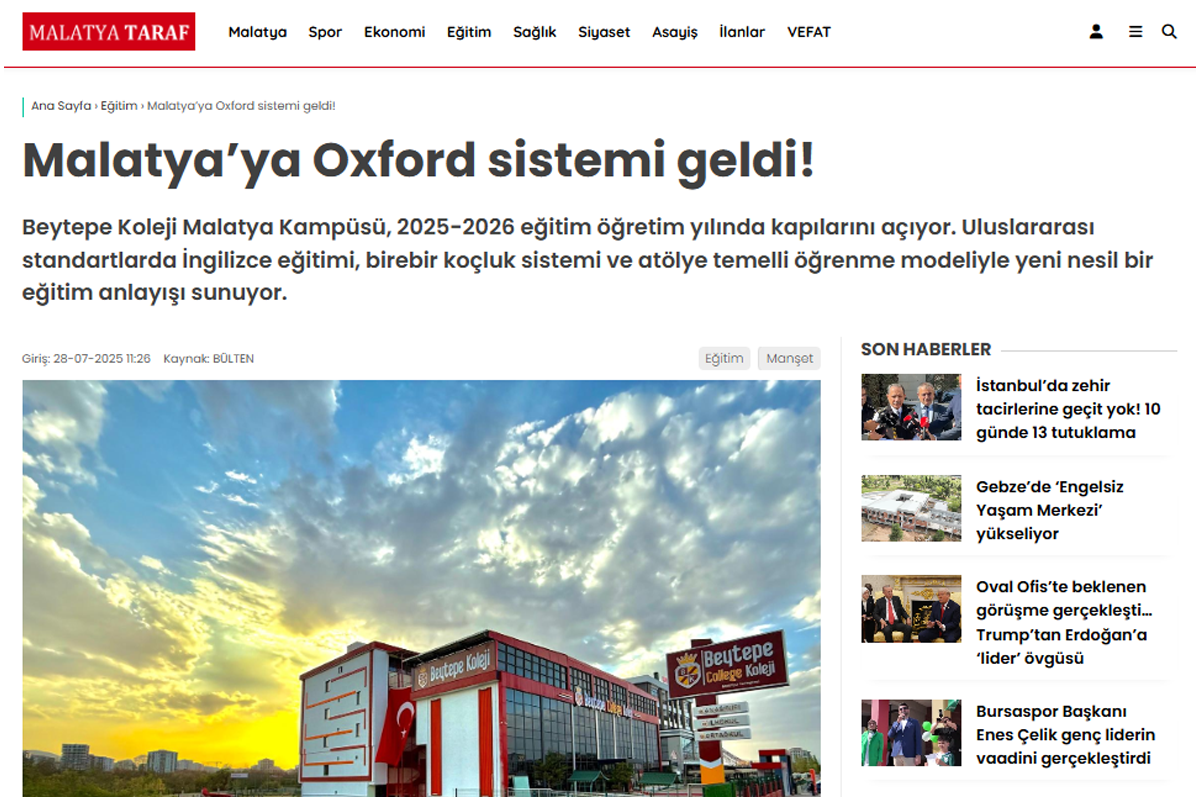The width and height of the screenshot is (1200, 797).
Task: Click the search magnifier icon
Action: pyautogui.click(x=1169, y=32)
